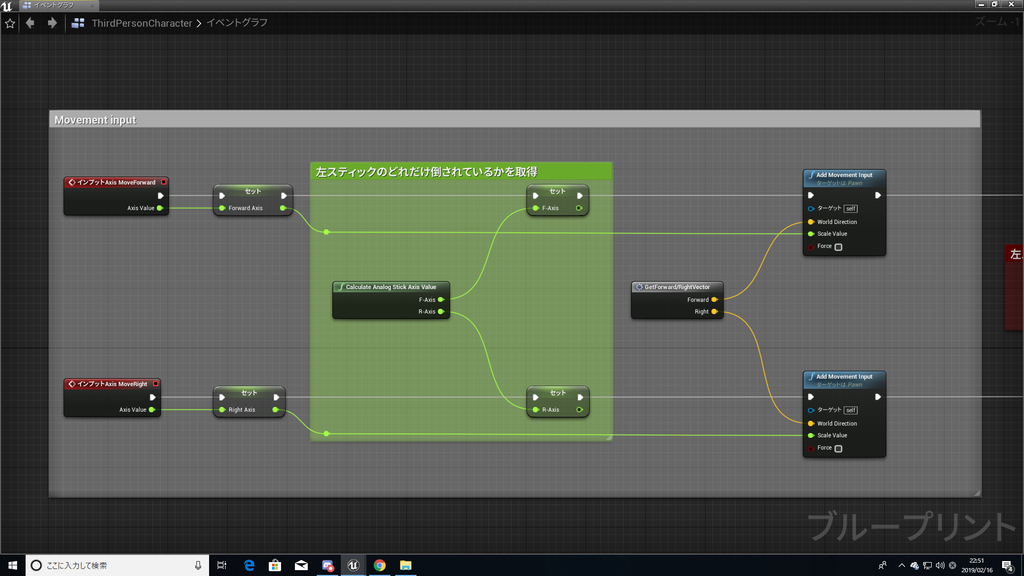Click Right Axis set node's exec output
The image size is (1024, 576).
click(276, 397)
